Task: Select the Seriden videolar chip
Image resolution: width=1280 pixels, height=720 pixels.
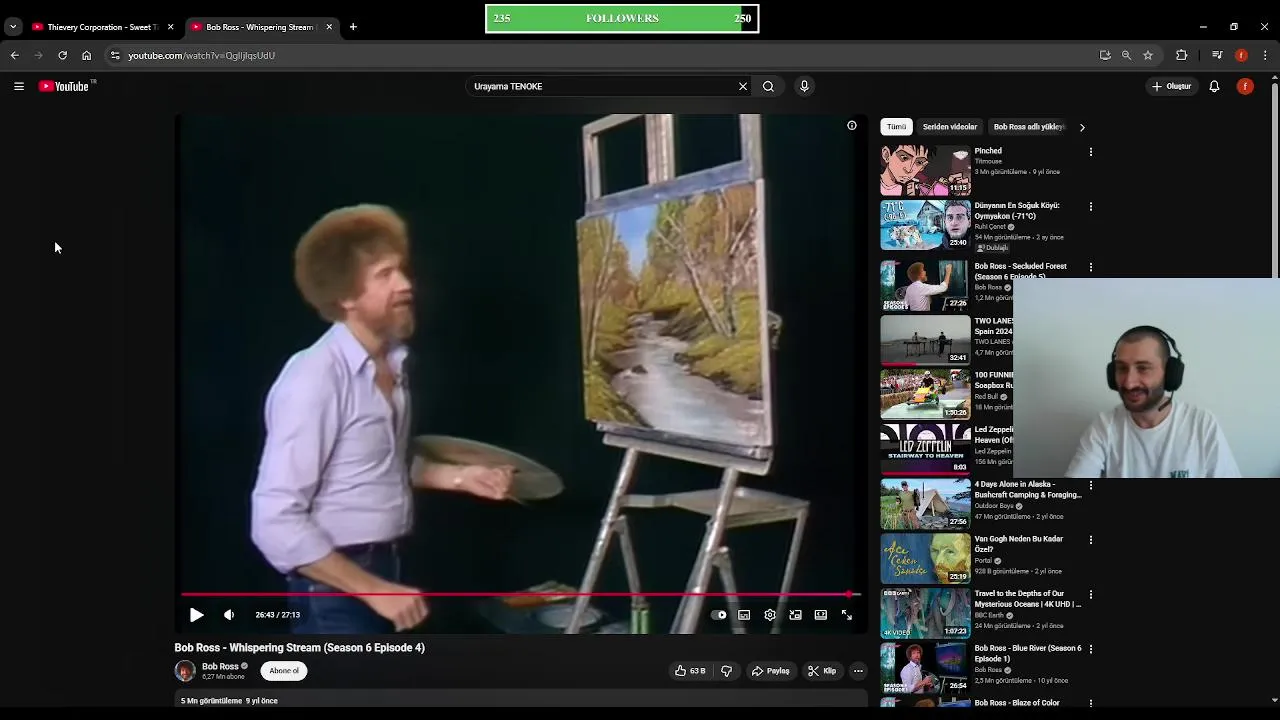Action: [950, 127]
